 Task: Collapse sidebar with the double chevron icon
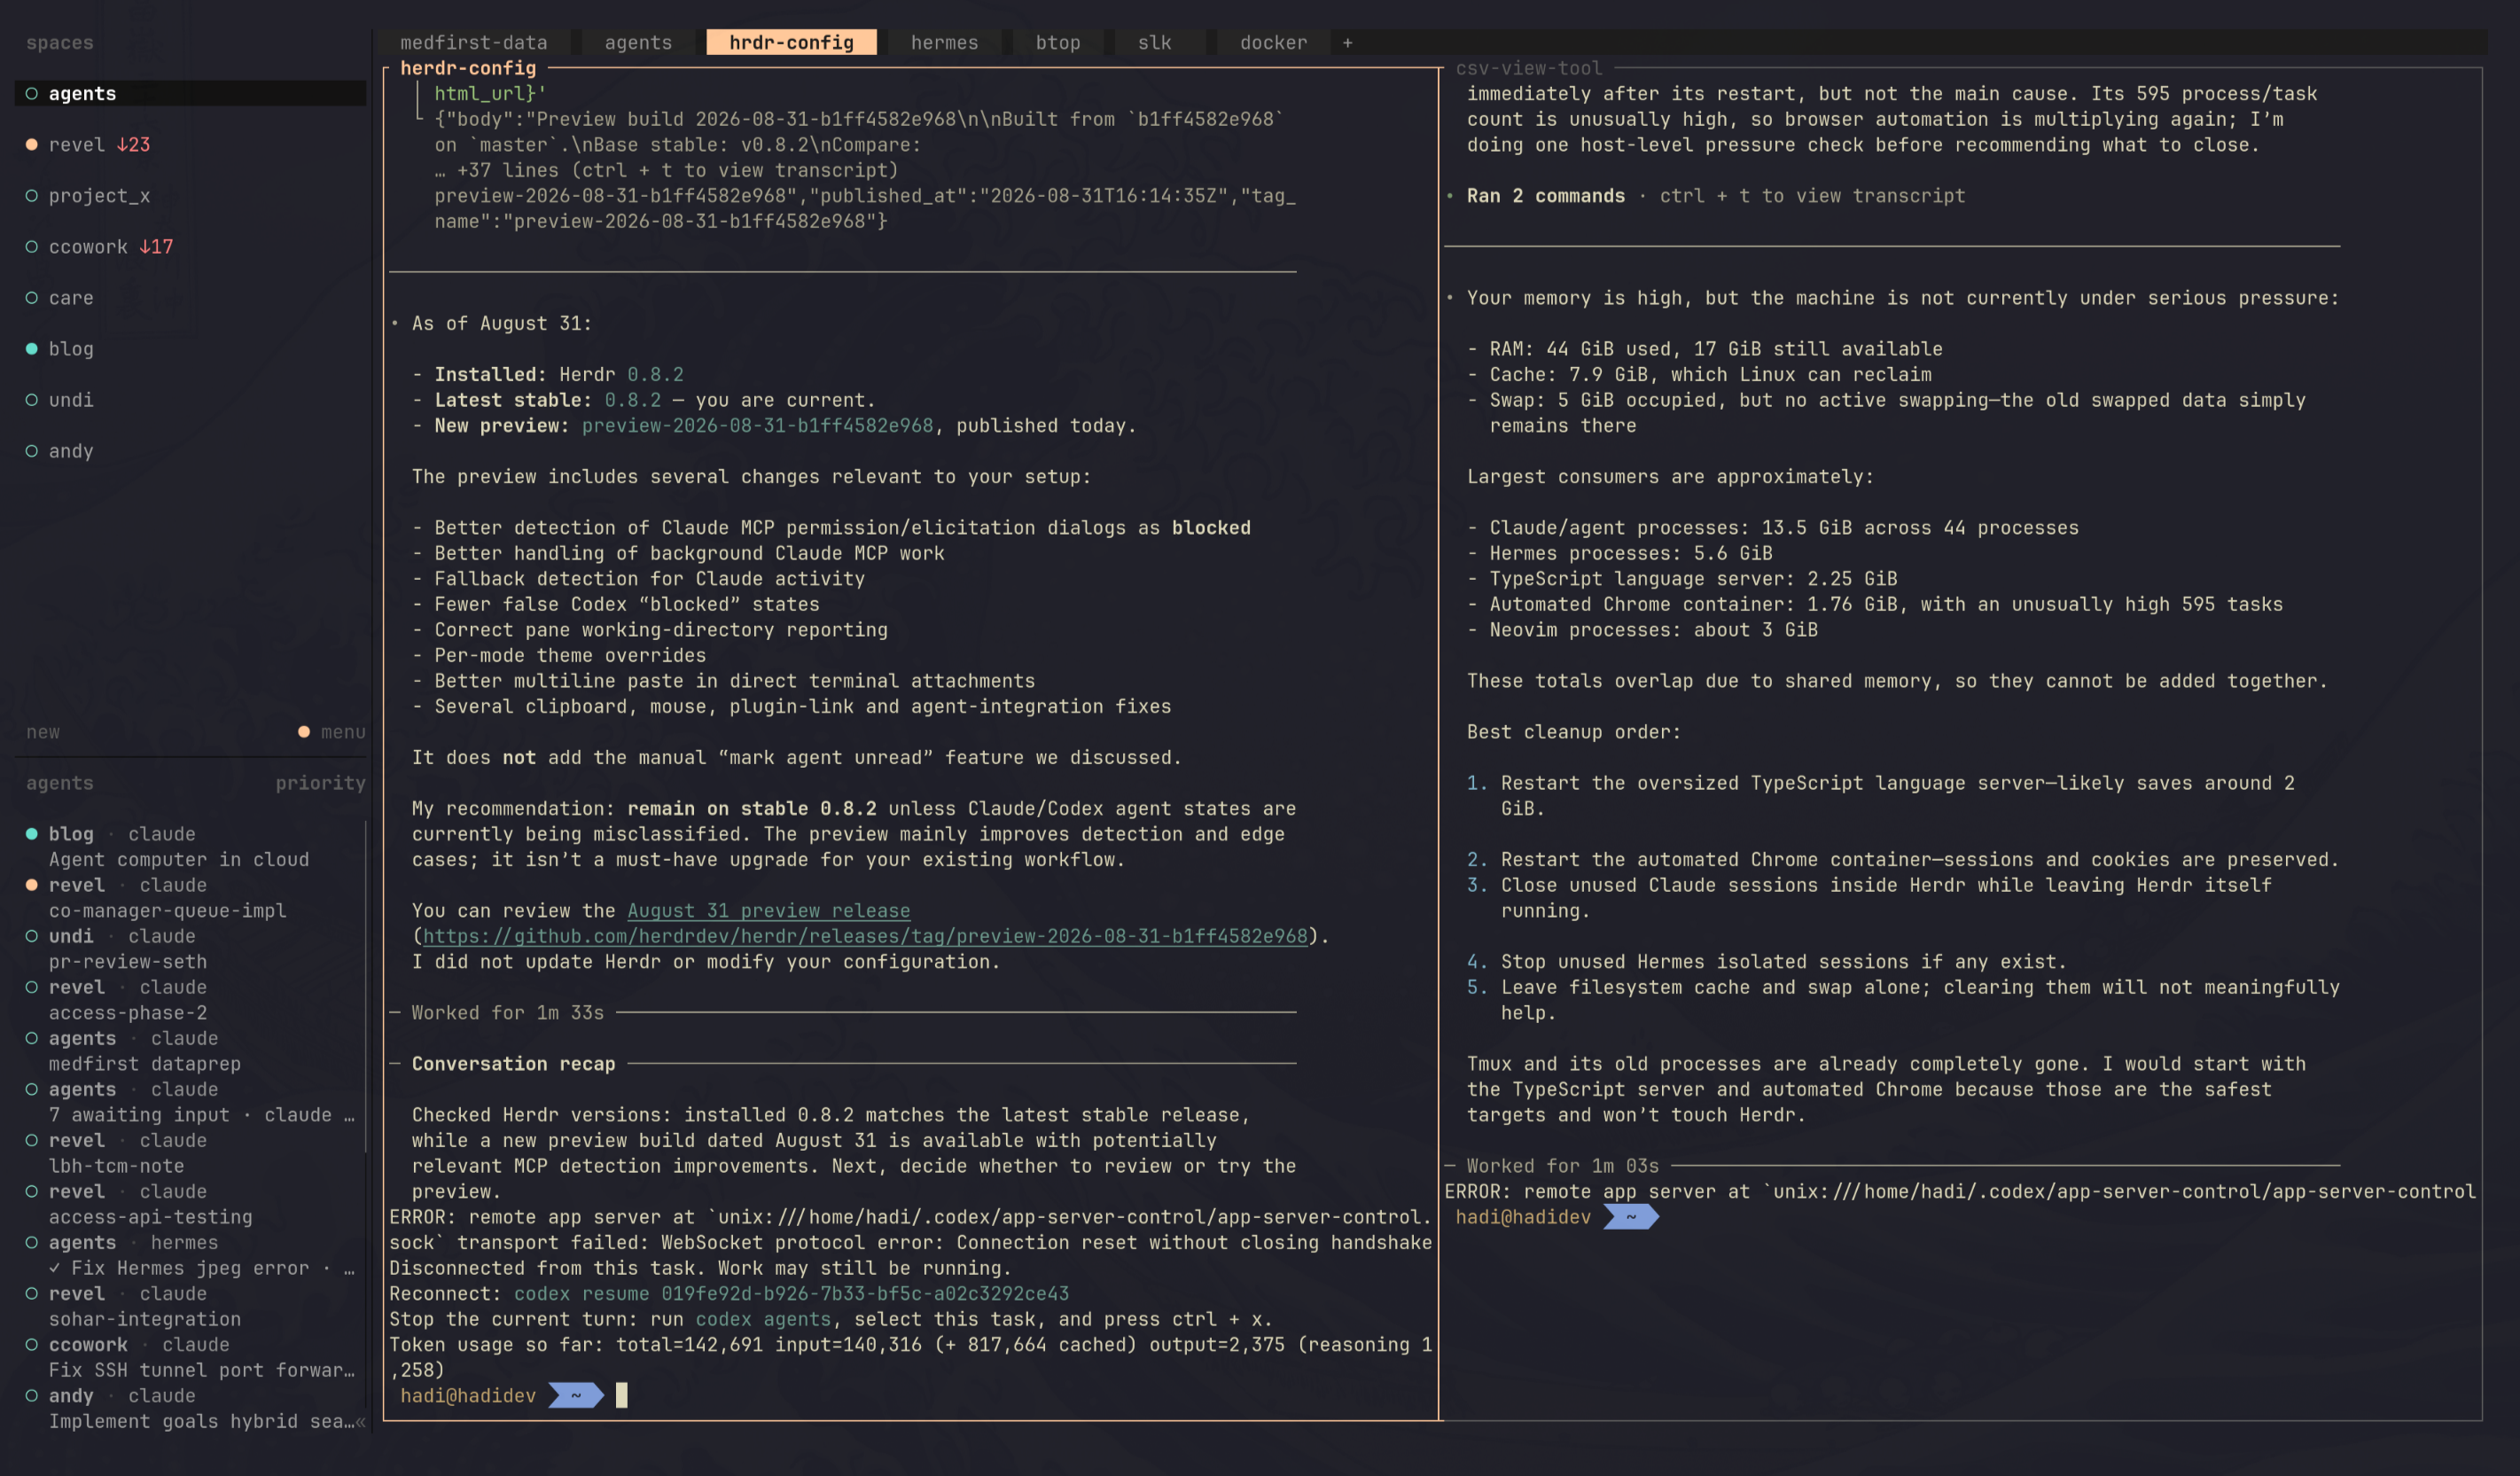coord(360,1420)
